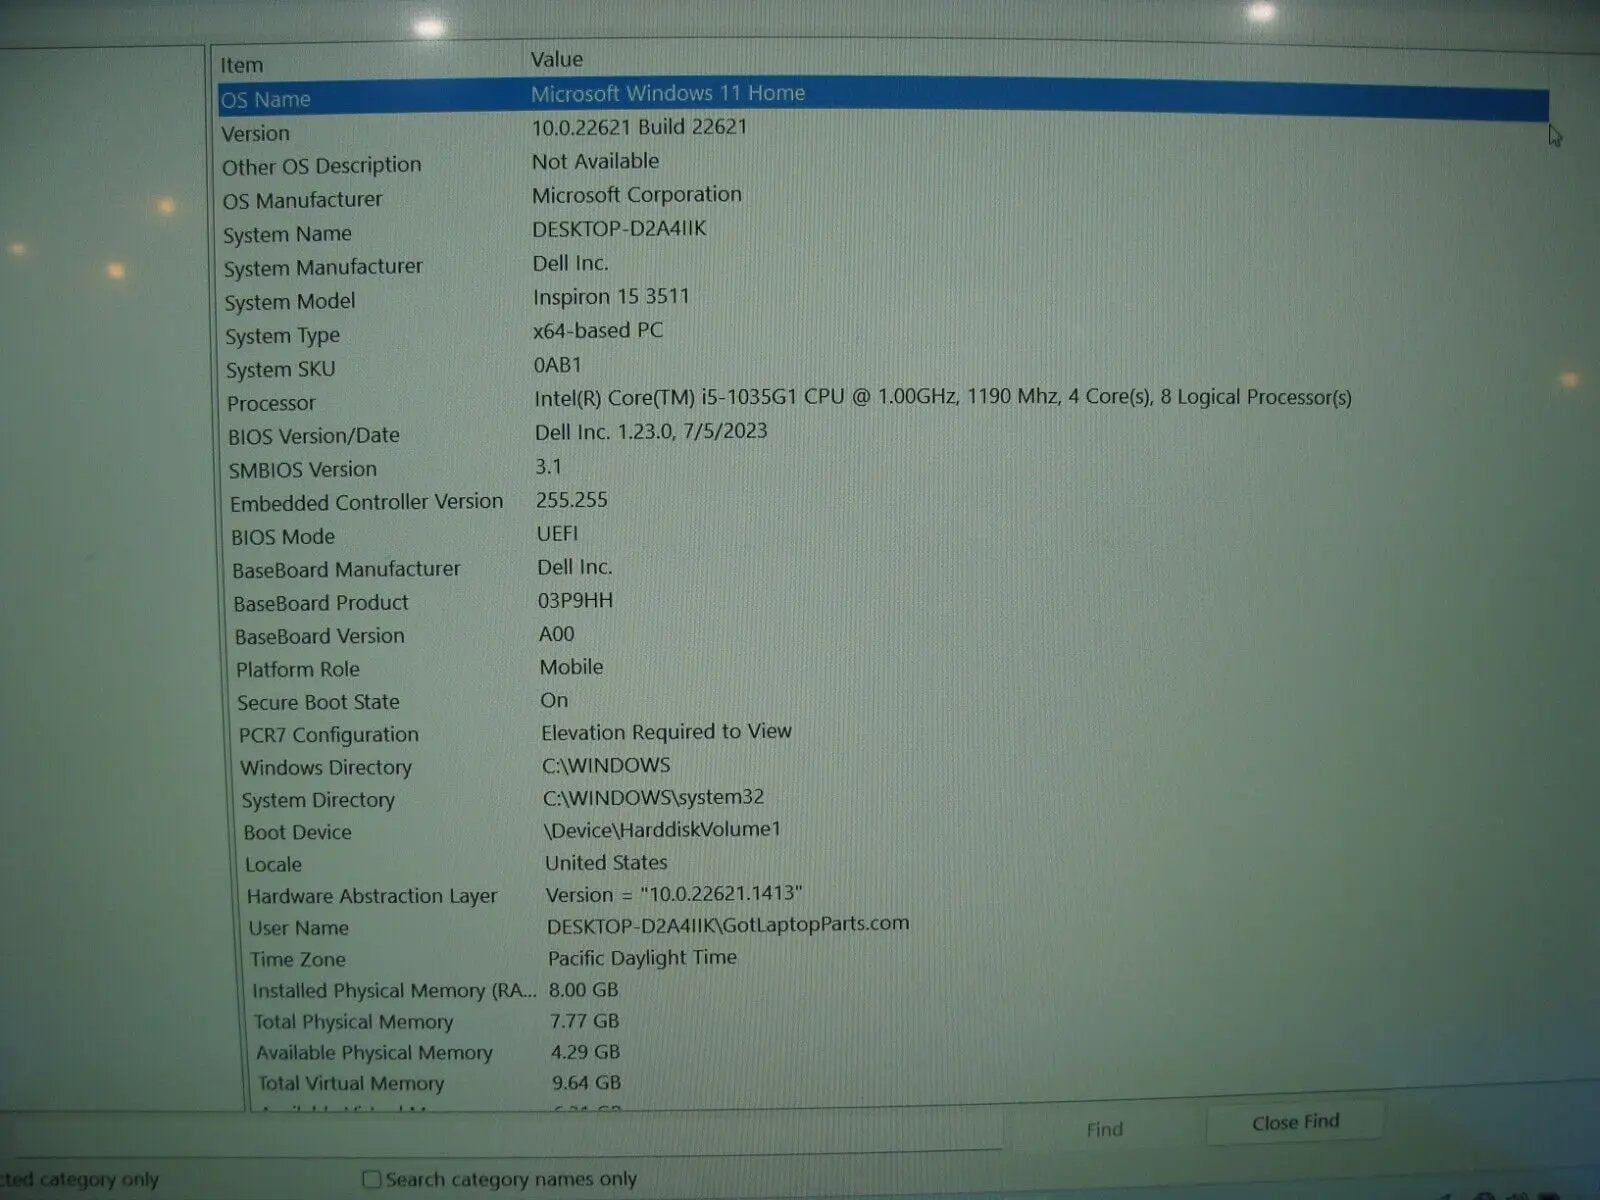Select the System Directory row
Image resolution: width=1600 pixels, height=1200 pixels.
pos(319,800)
